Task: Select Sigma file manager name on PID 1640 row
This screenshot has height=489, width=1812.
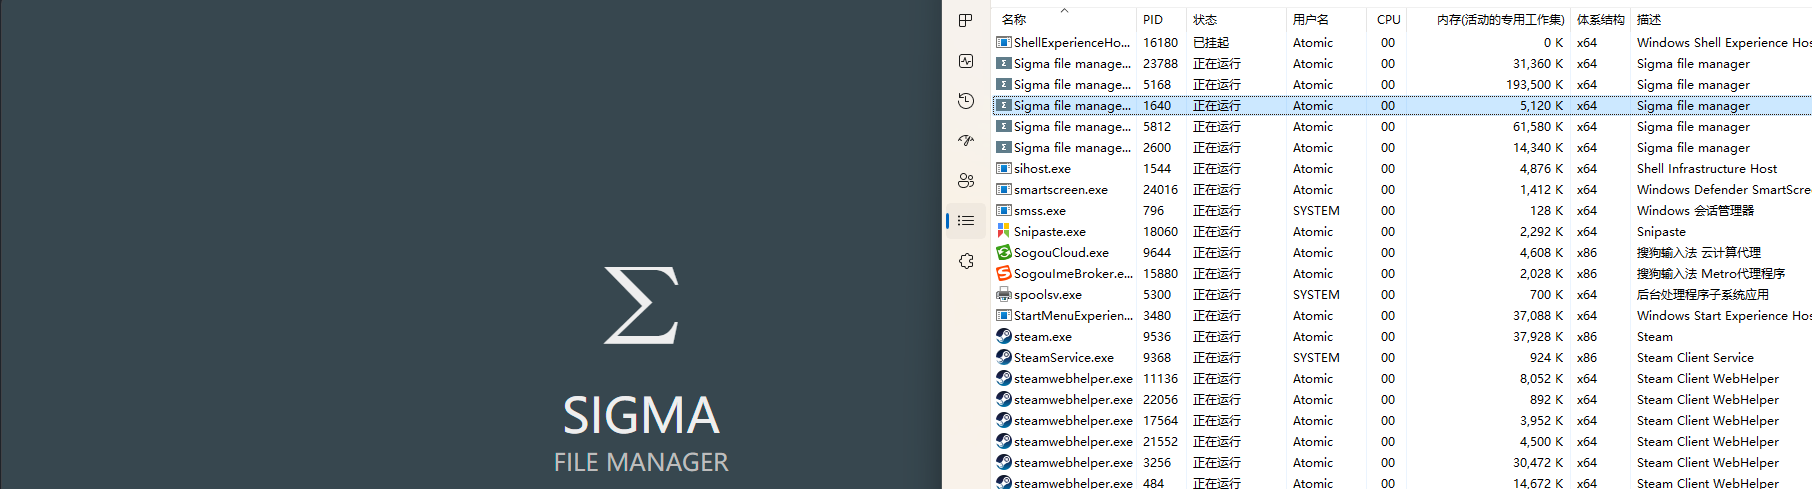Action: click(x=1072, y=105)
